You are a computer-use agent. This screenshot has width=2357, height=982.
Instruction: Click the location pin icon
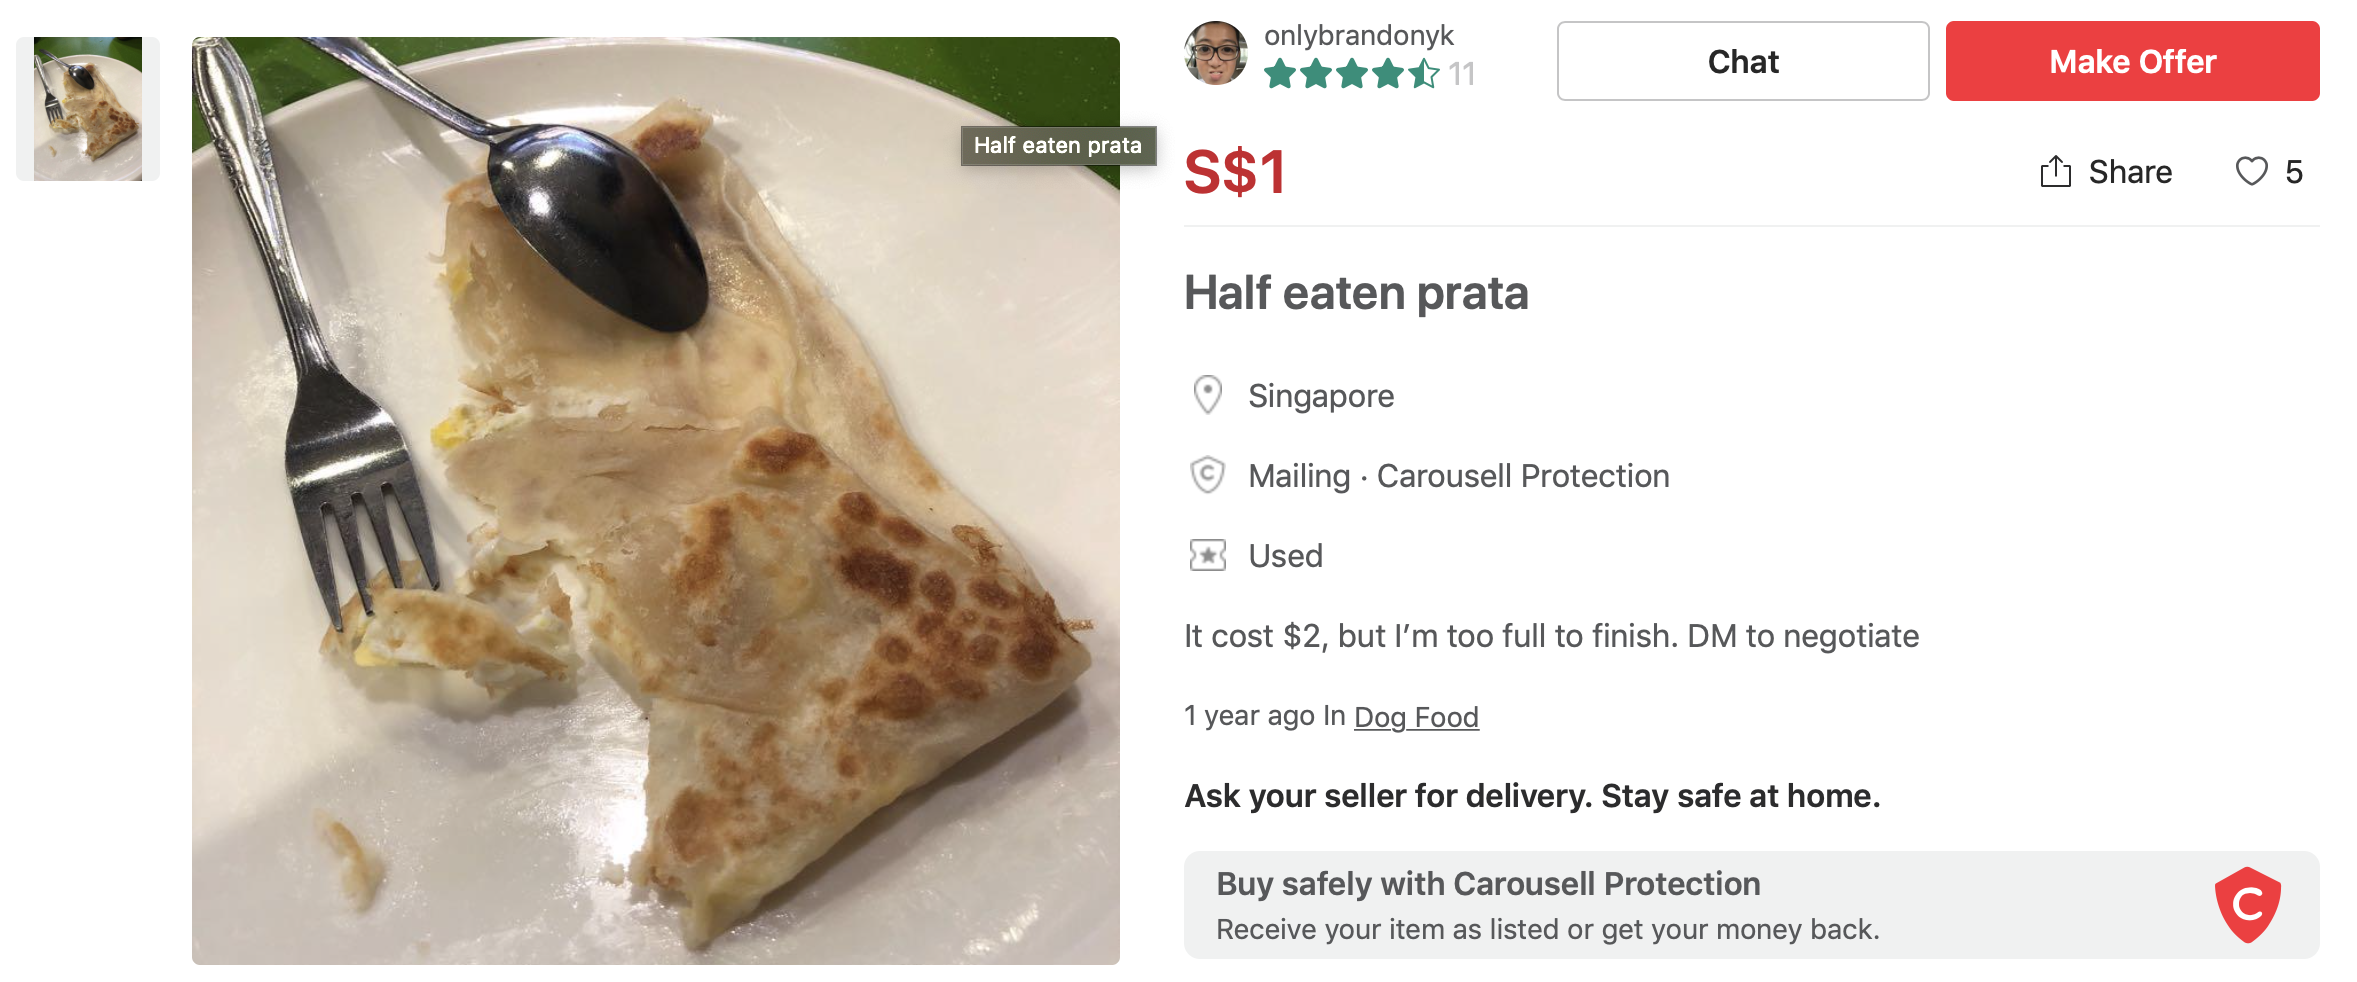click(x=1207, y=395)
